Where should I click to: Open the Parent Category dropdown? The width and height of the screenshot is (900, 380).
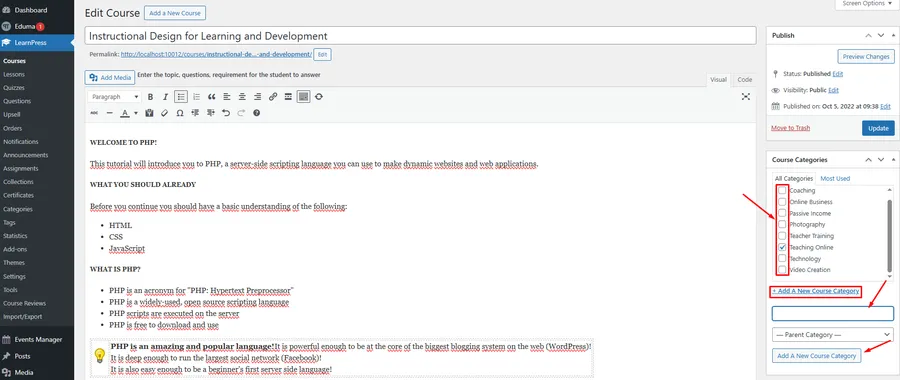[x=832, y=335]
